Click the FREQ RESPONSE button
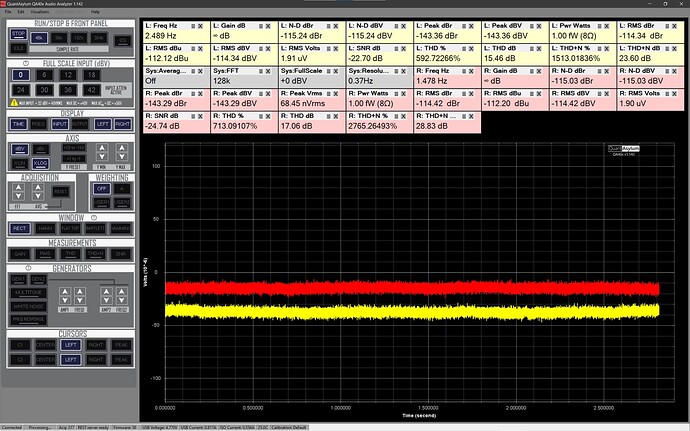This screenshot has width=690, height=431. [29, 319]
